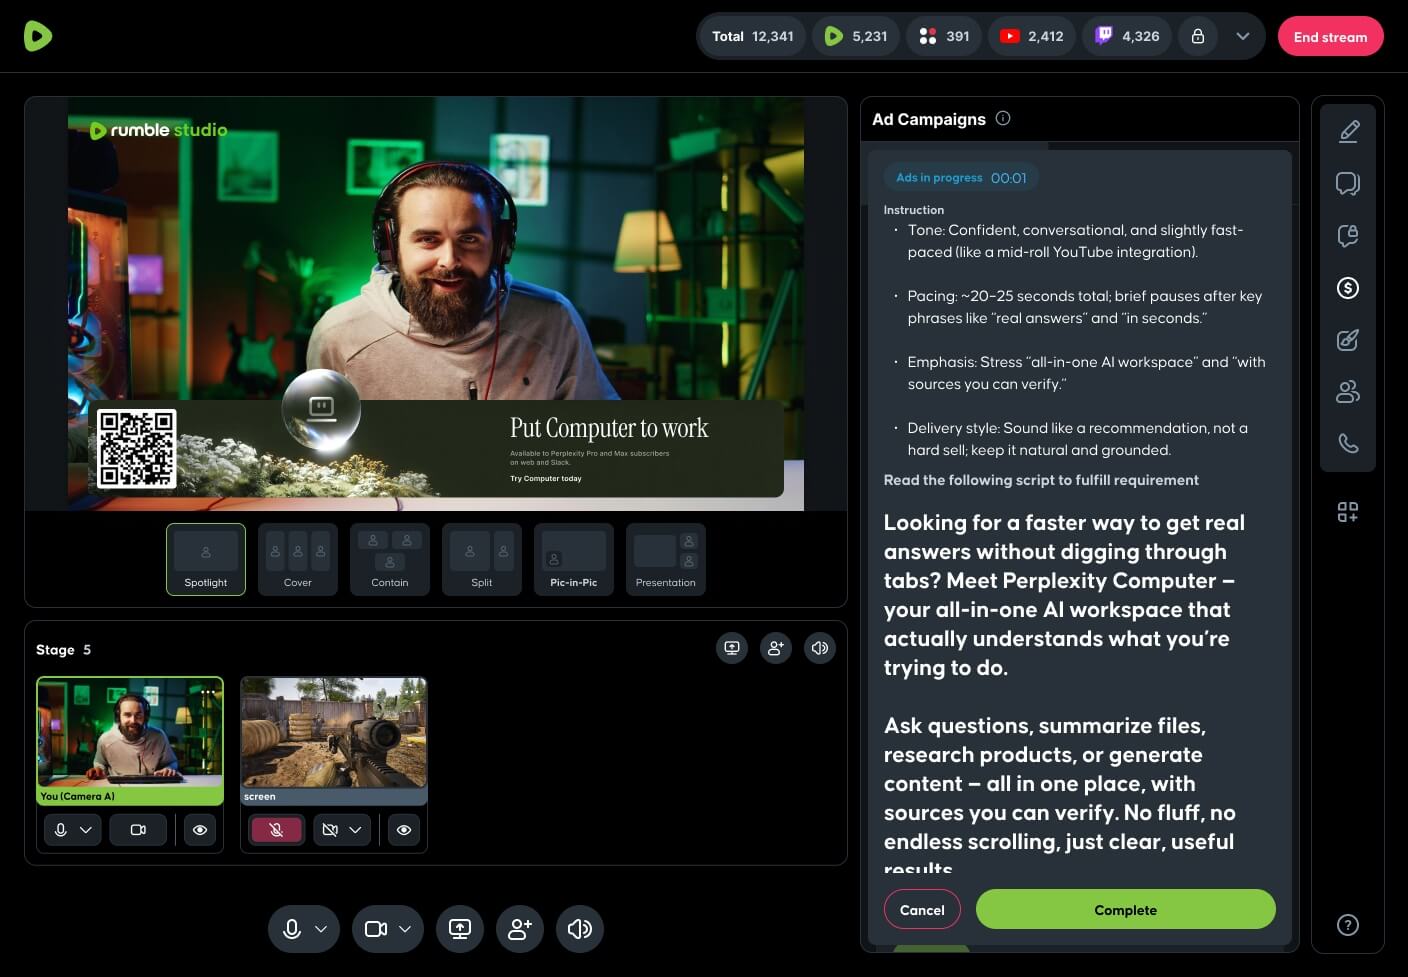Click Stage panel share screen icon
This screenshot has height=977, width=1408.
pos(732,648)
